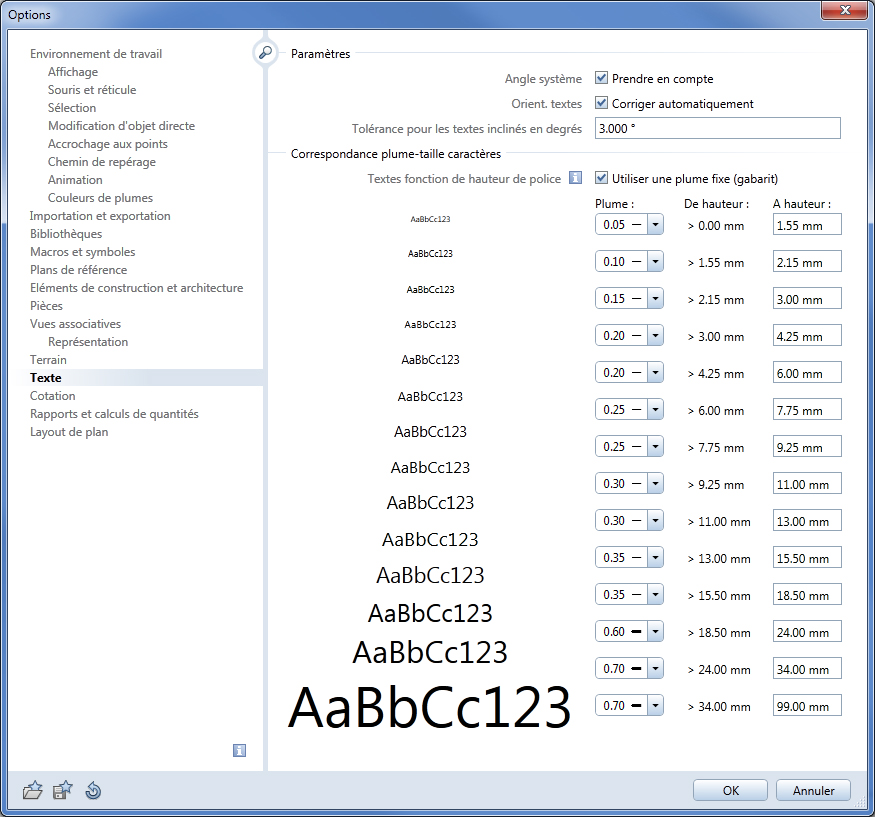The image size is (875, 817).
Task: Select Terrain category
Action: point(48,359)
